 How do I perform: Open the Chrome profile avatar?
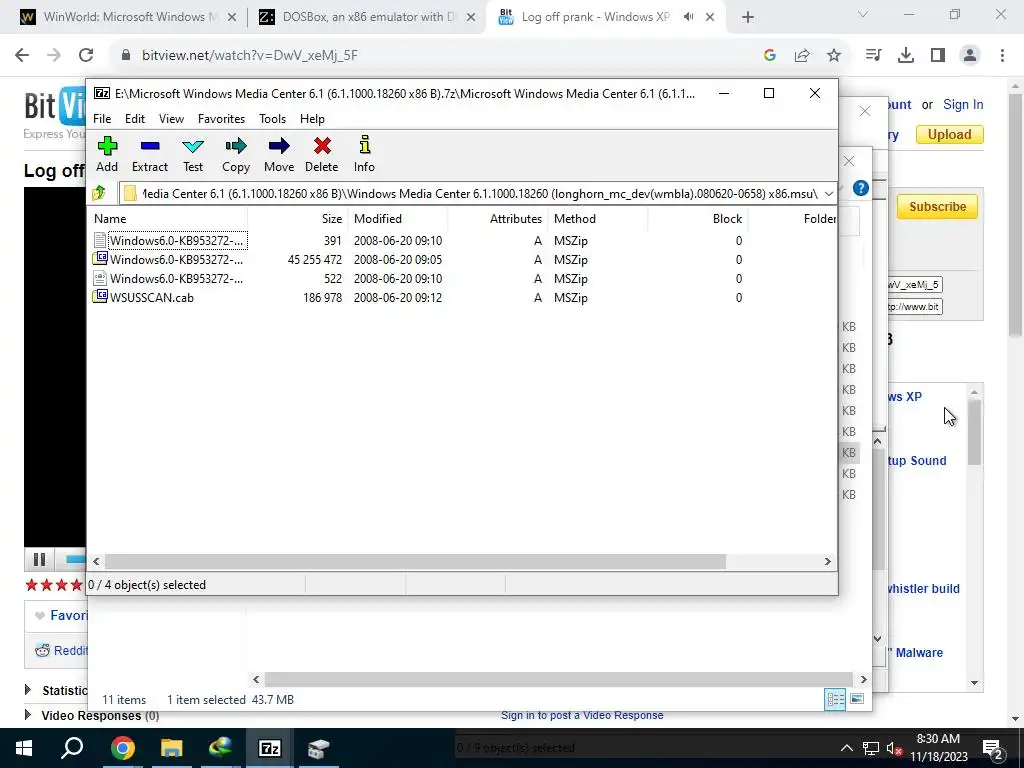(970, 56)
